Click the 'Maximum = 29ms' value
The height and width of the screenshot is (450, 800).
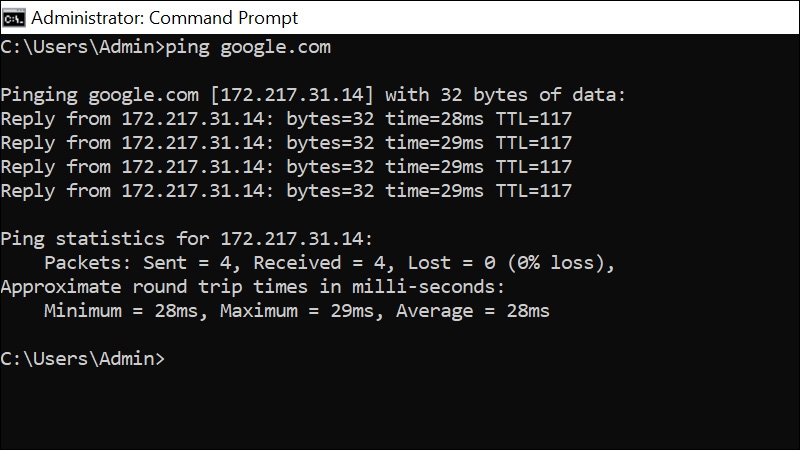click(300, 311)
